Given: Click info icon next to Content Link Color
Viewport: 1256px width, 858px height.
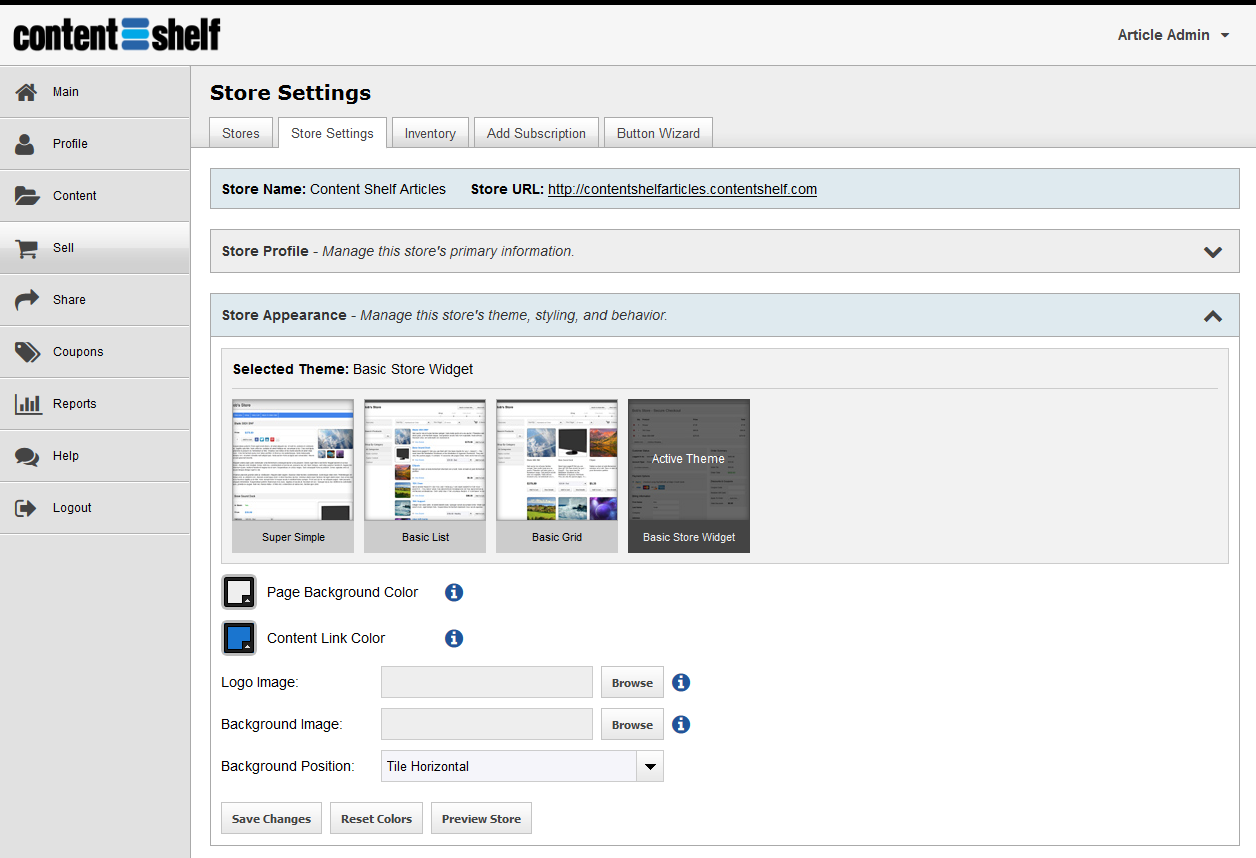Looking at the screenshot, I should (x=454, y=638).
